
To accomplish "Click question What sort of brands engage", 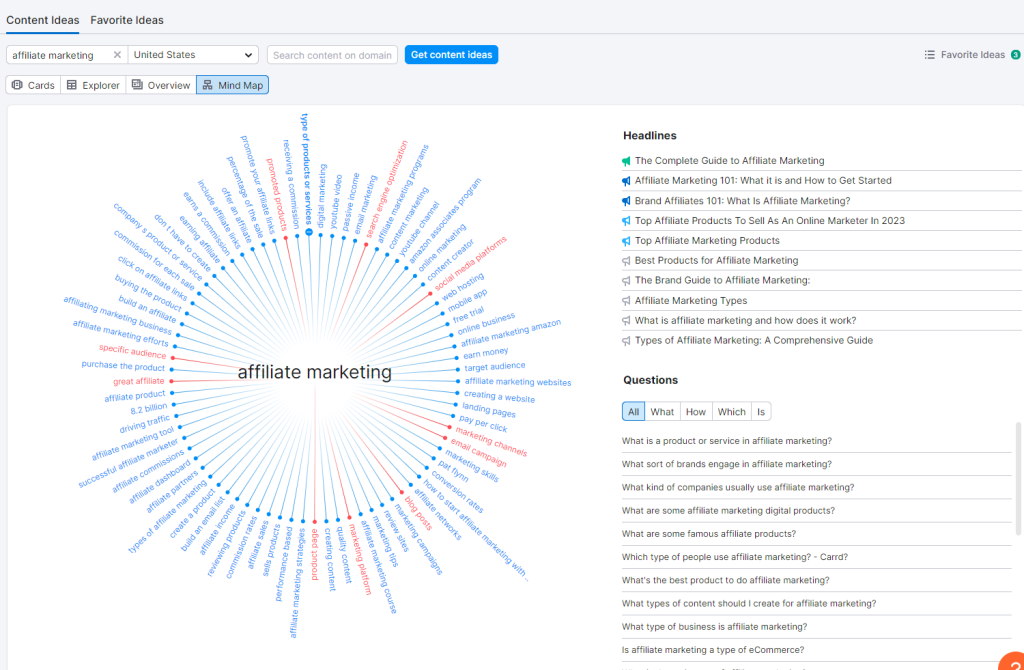I will [727, 464].
